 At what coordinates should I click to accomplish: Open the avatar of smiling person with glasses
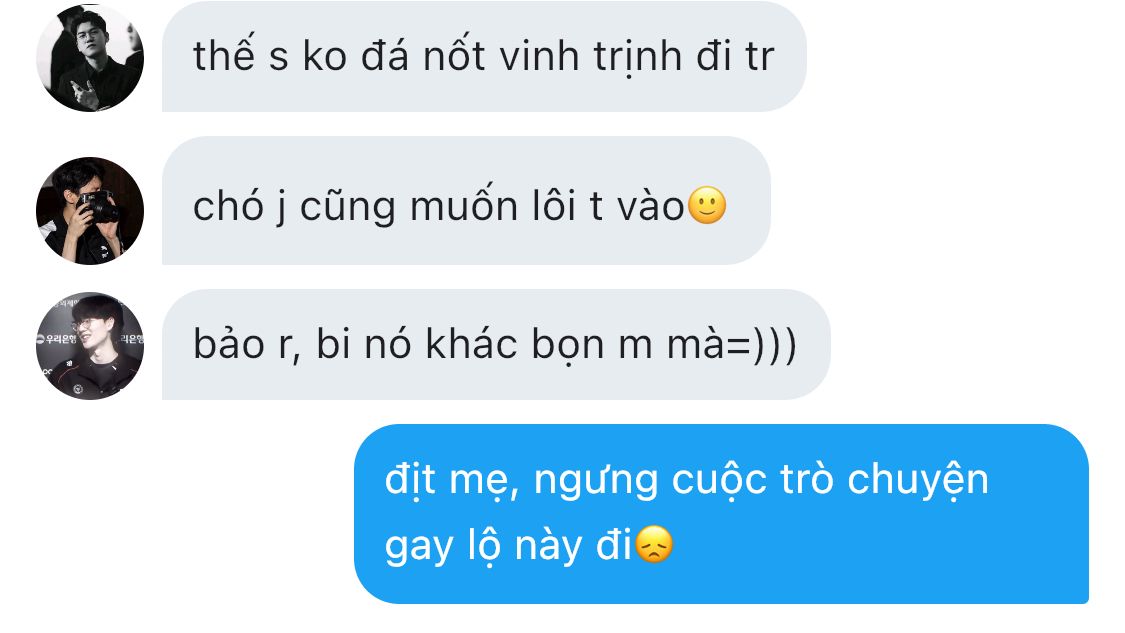coord(90,346)
